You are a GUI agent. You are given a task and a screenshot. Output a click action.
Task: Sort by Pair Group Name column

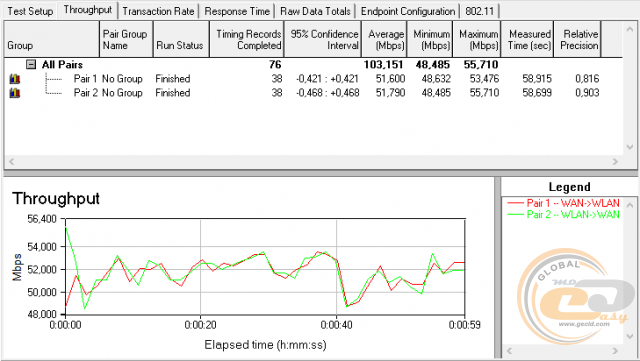(x=126, y=39)
